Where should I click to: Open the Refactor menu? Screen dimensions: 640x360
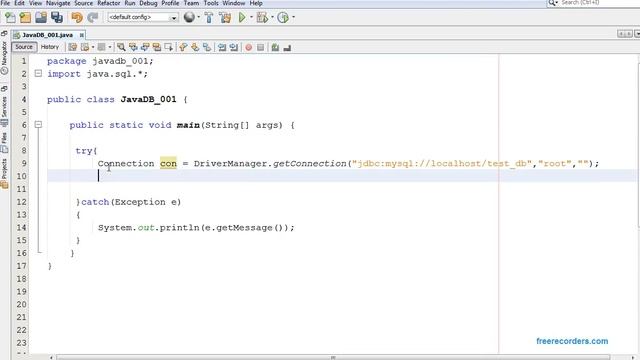109,3
